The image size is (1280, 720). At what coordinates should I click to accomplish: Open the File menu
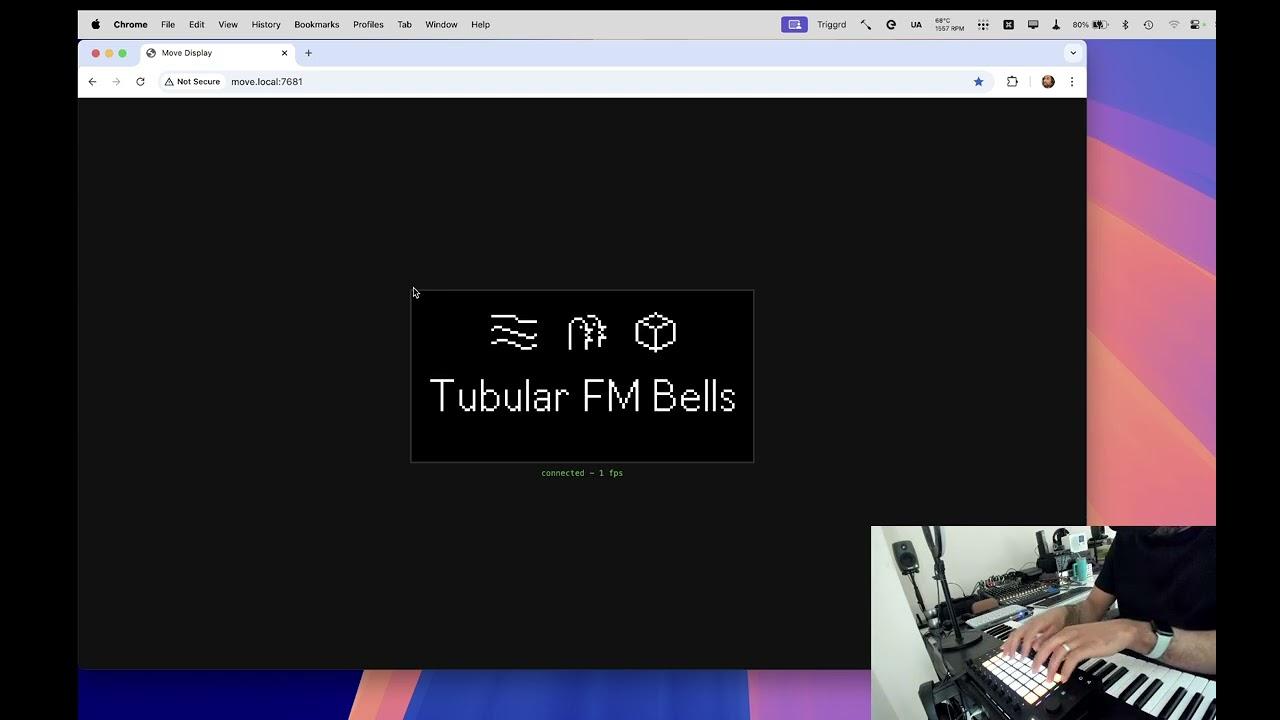point(168,24)
